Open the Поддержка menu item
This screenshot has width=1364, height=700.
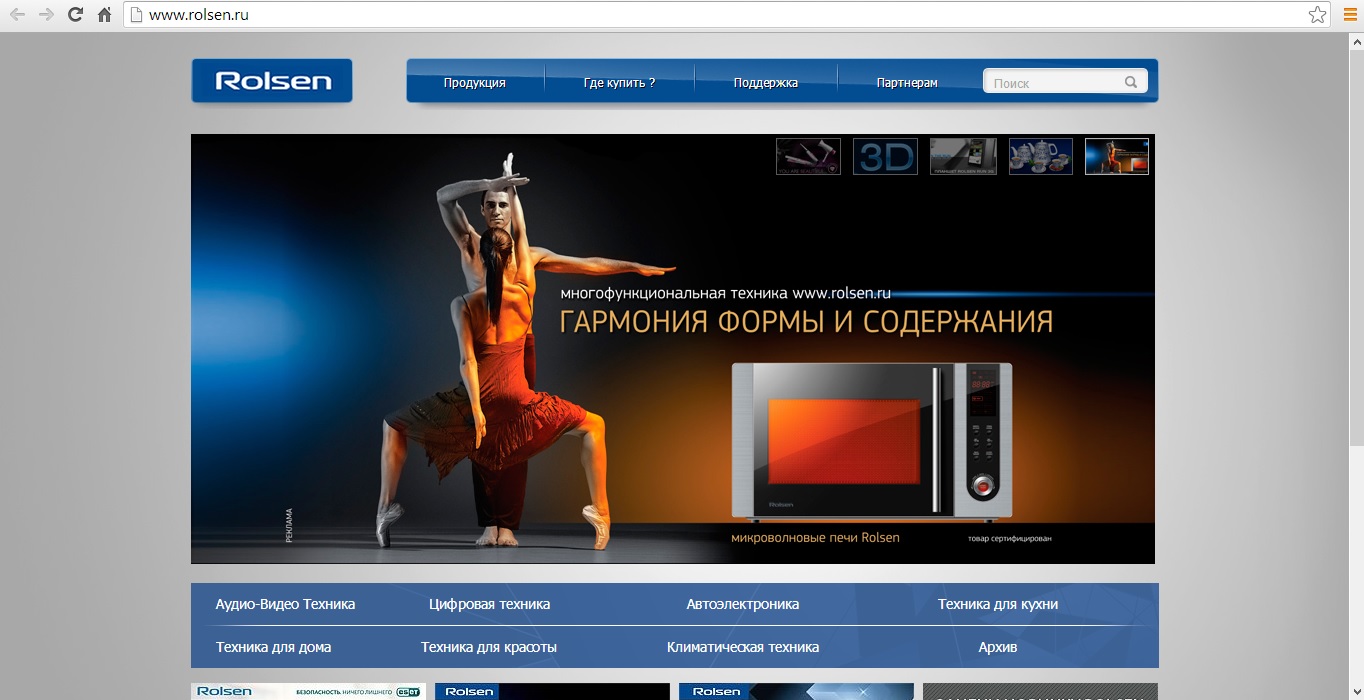tap(766, 83)
